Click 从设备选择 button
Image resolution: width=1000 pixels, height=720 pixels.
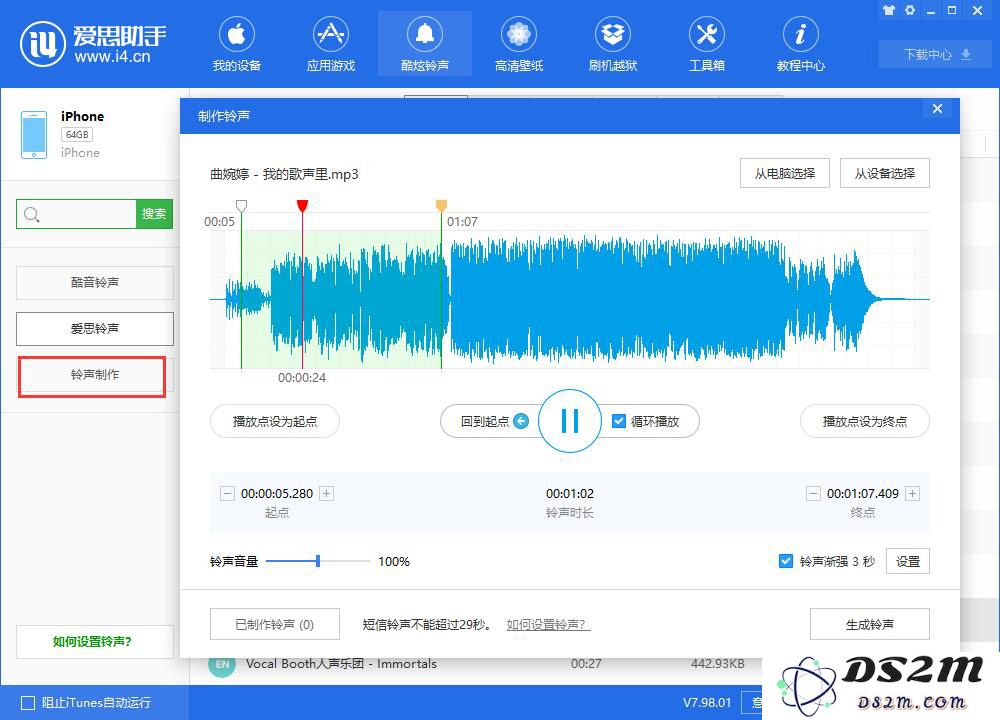885,173
